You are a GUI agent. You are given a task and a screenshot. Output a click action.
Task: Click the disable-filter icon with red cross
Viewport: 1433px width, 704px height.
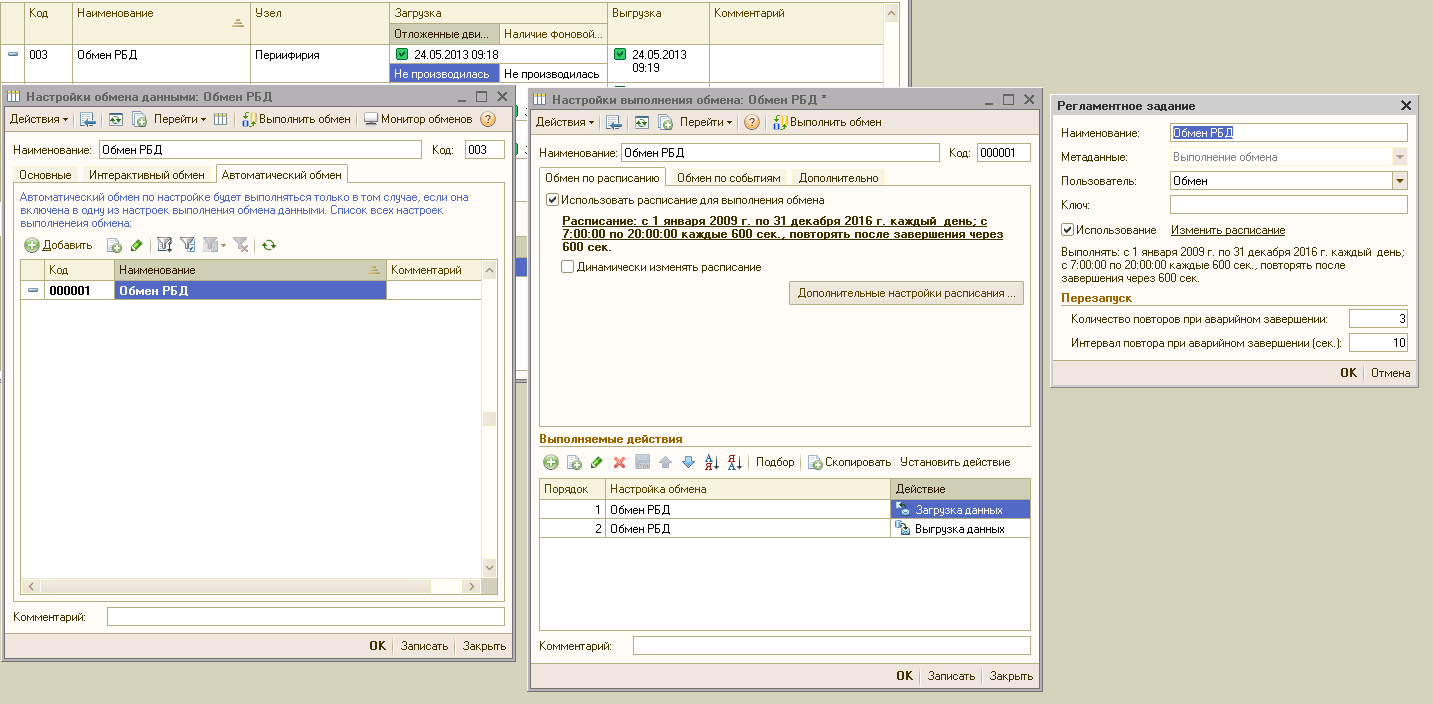240,245
